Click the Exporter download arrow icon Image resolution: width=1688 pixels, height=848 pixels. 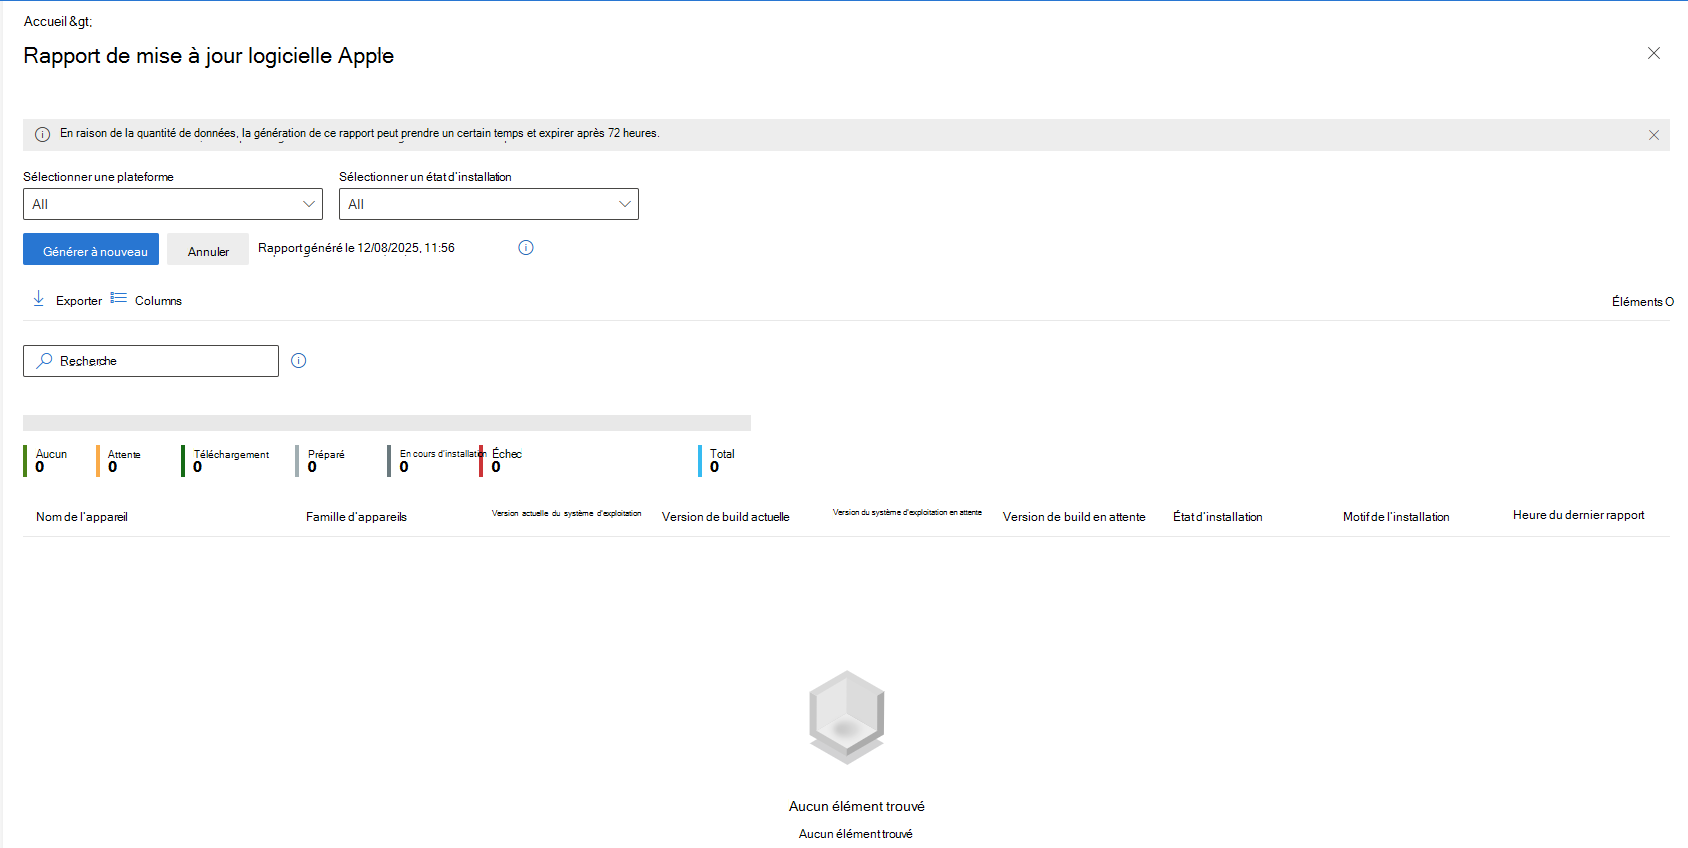39,299
